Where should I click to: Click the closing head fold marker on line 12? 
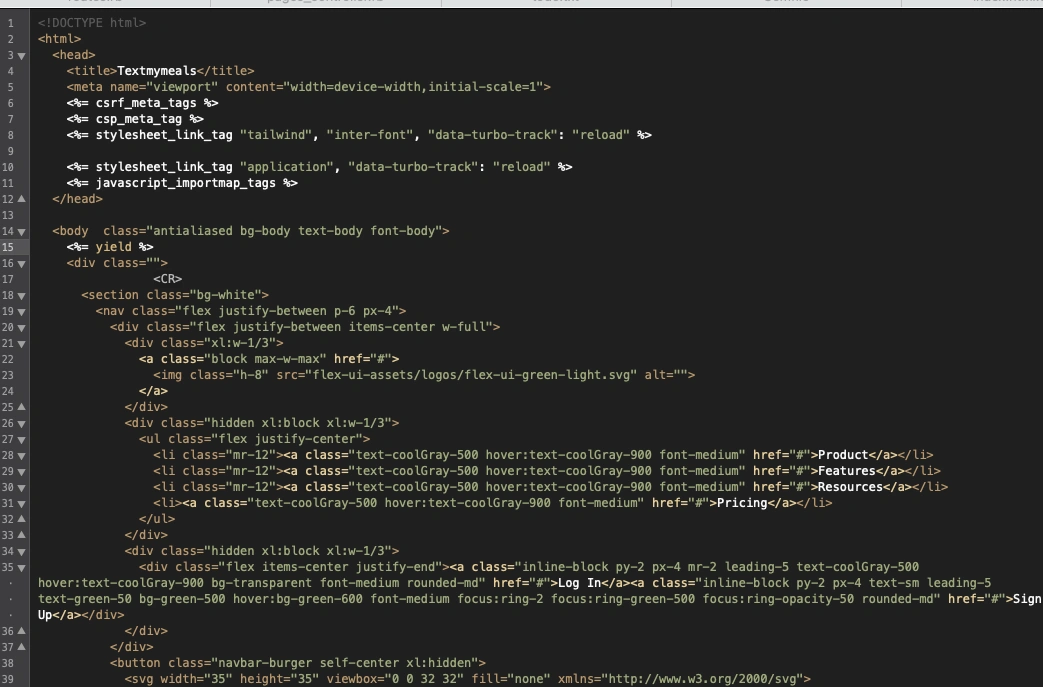(x=22, y=199)
